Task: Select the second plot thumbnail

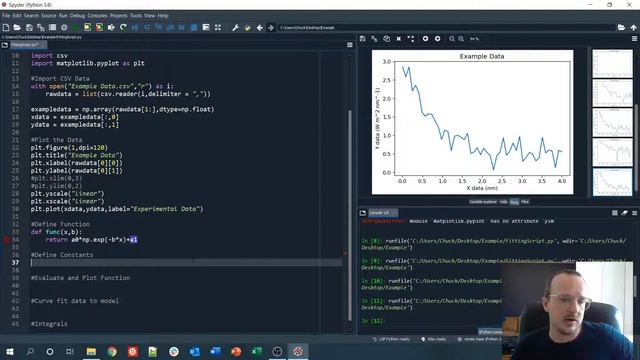Action: click(612, 93)
